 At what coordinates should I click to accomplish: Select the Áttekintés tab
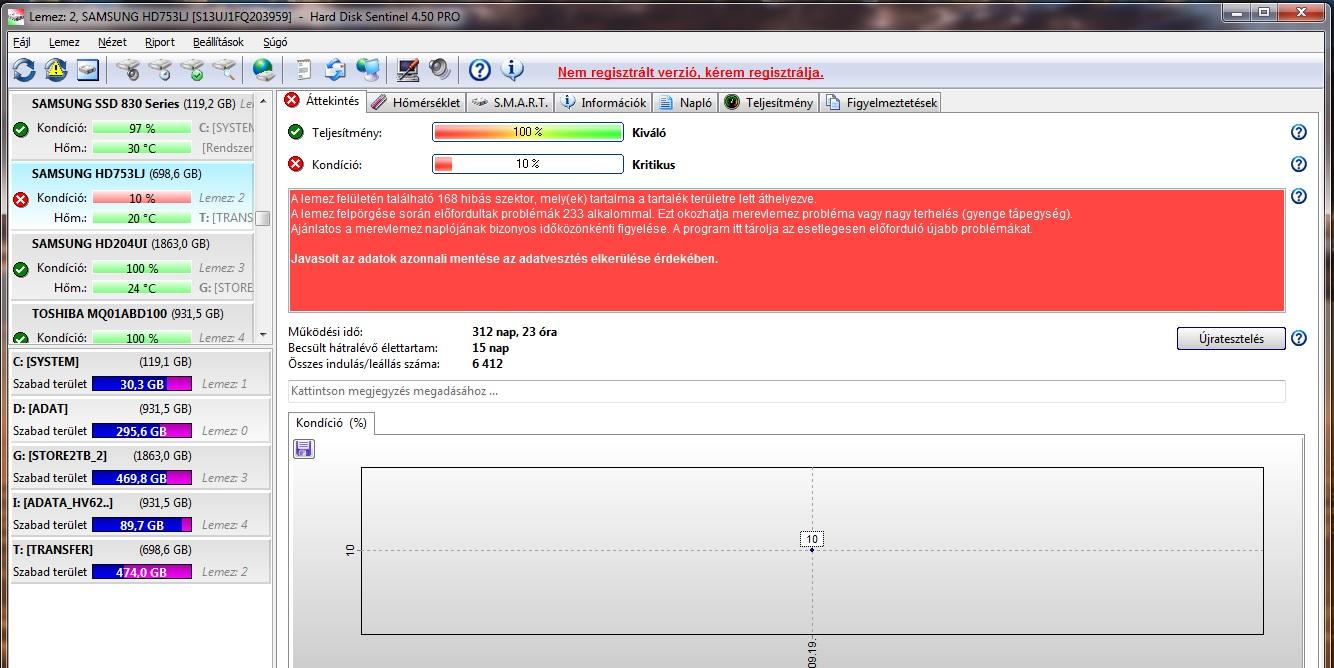coord(322,101)
